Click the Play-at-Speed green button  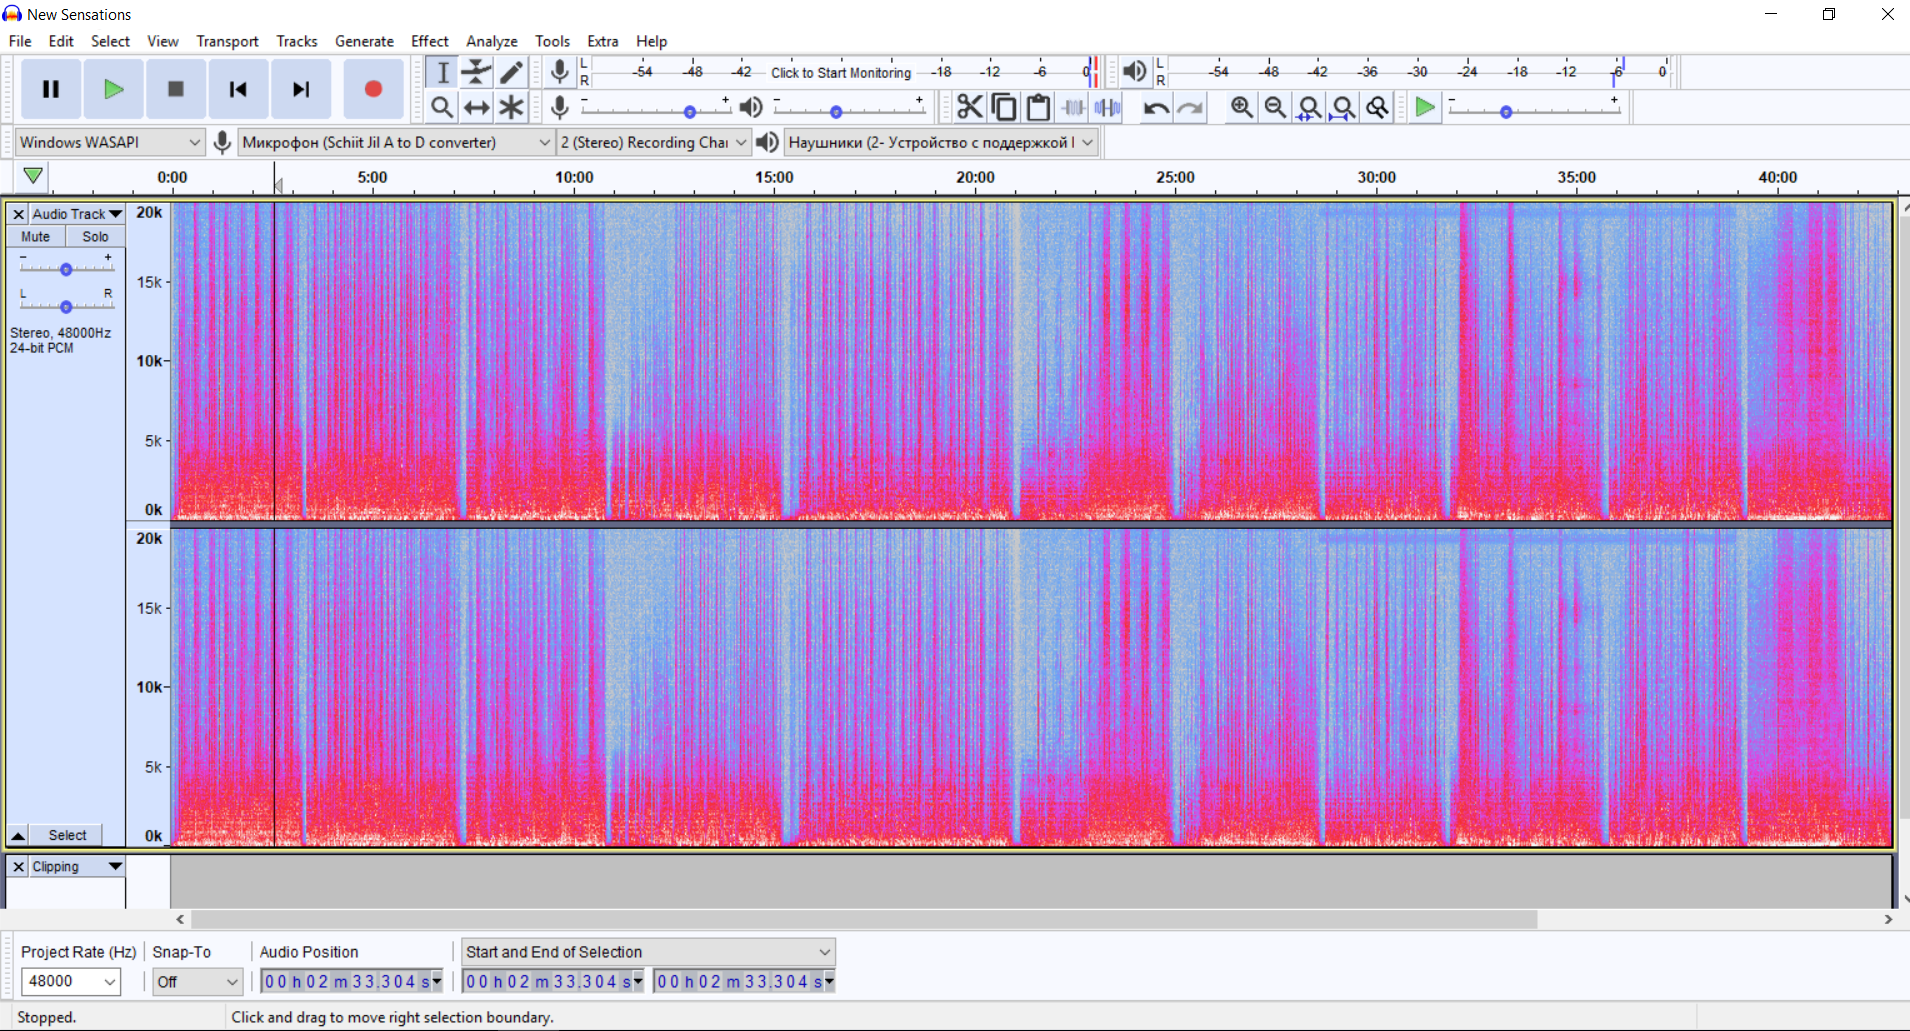coord(1425,107)
